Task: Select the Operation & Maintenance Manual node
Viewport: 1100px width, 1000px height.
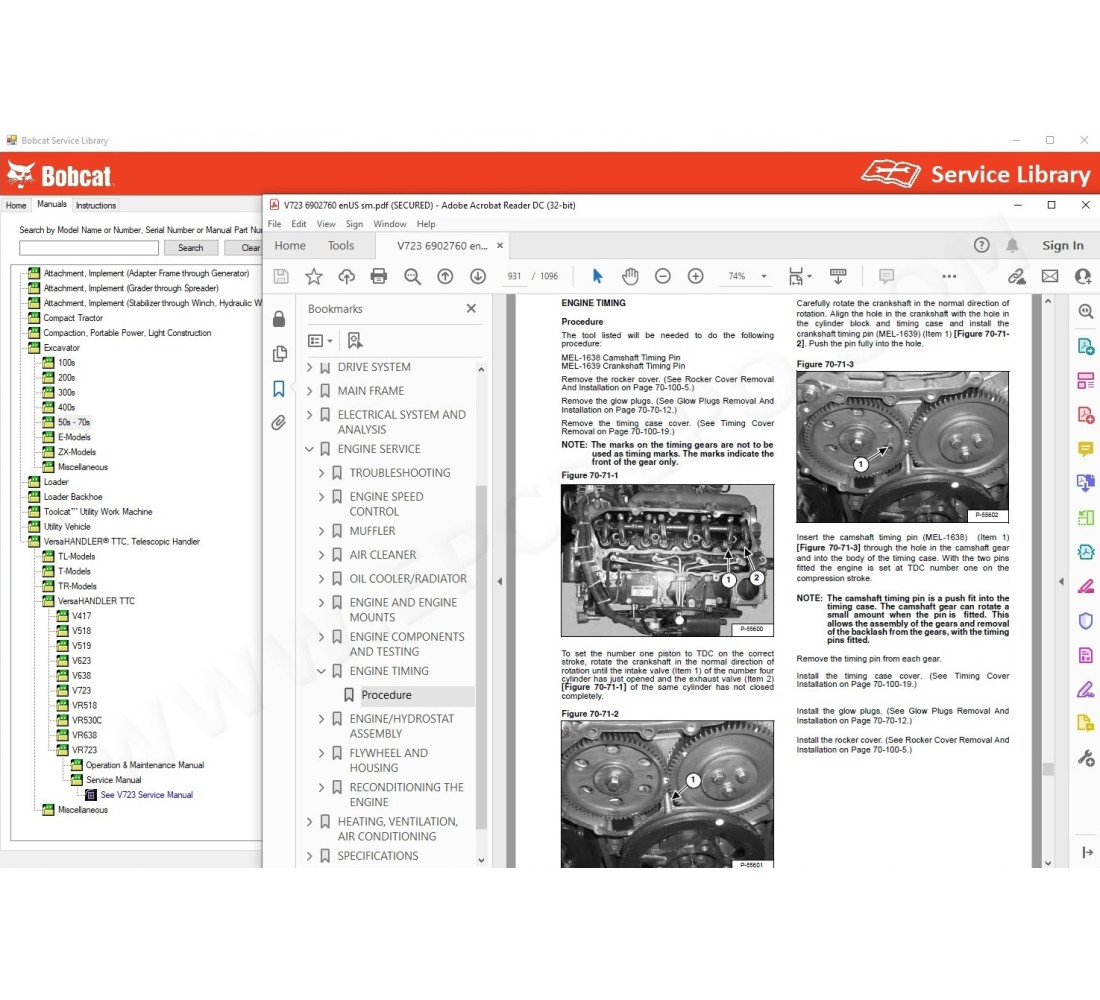Action: click(x=145, y=765)
